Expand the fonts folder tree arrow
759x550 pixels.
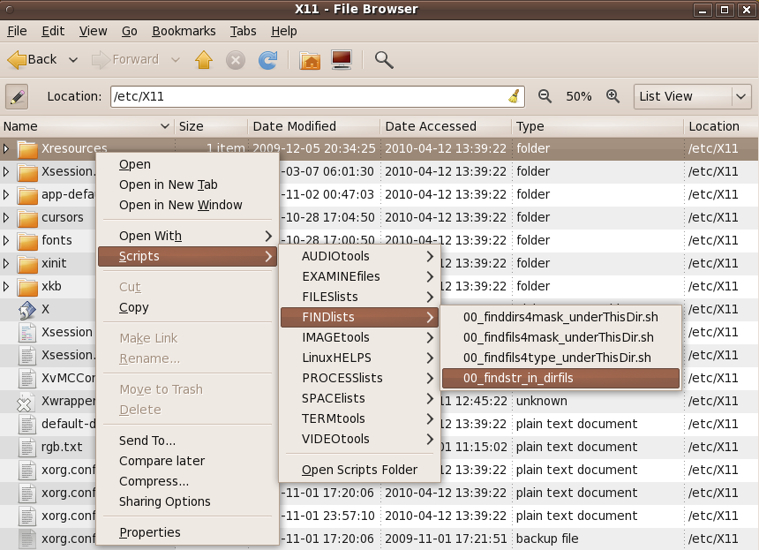[7, 241]
